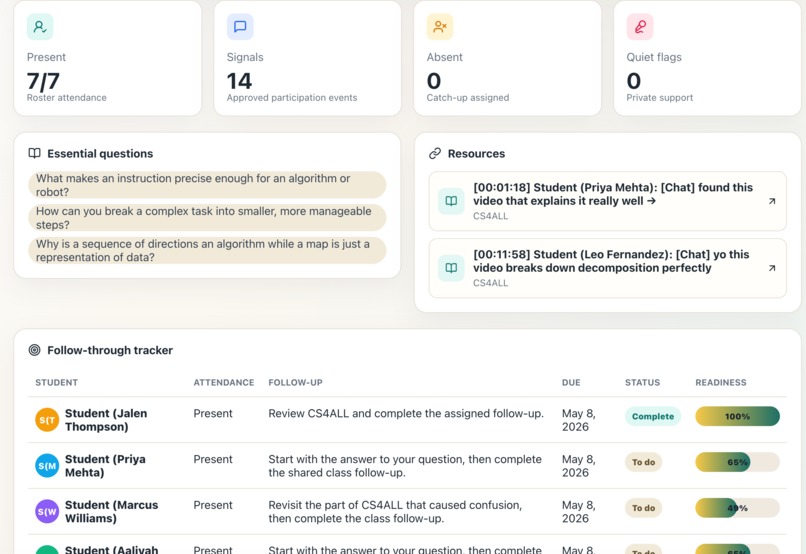Click the Quiet flags microphone icon
The image size is (806, 554).
click(639, 27)
